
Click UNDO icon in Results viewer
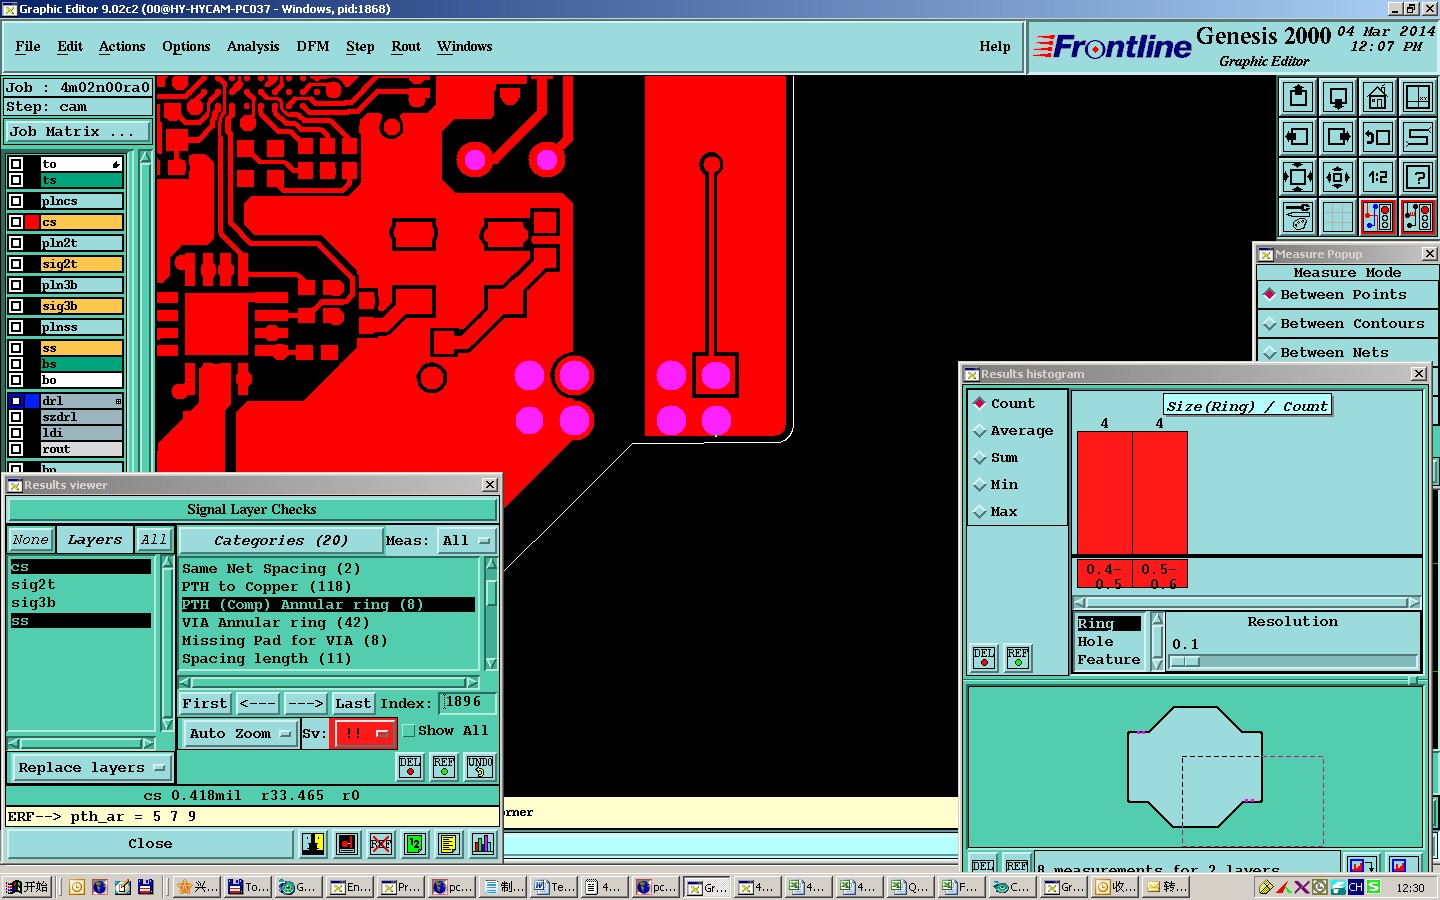coord(480,767)
